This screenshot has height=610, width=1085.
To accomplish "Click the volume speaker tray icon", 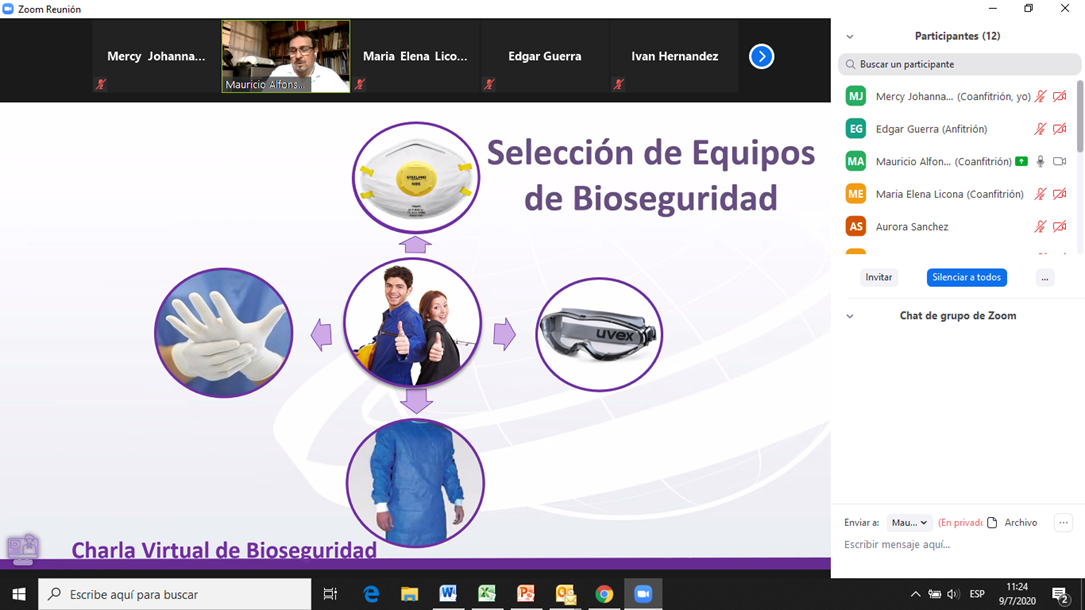I will (953, 594).
